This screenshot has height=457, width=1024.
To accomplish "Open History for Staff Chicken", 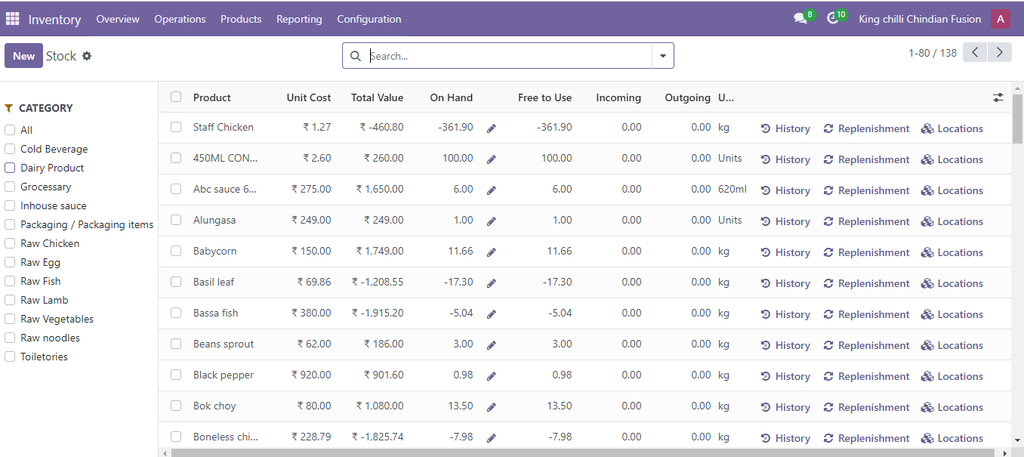I will coord(786,129).
